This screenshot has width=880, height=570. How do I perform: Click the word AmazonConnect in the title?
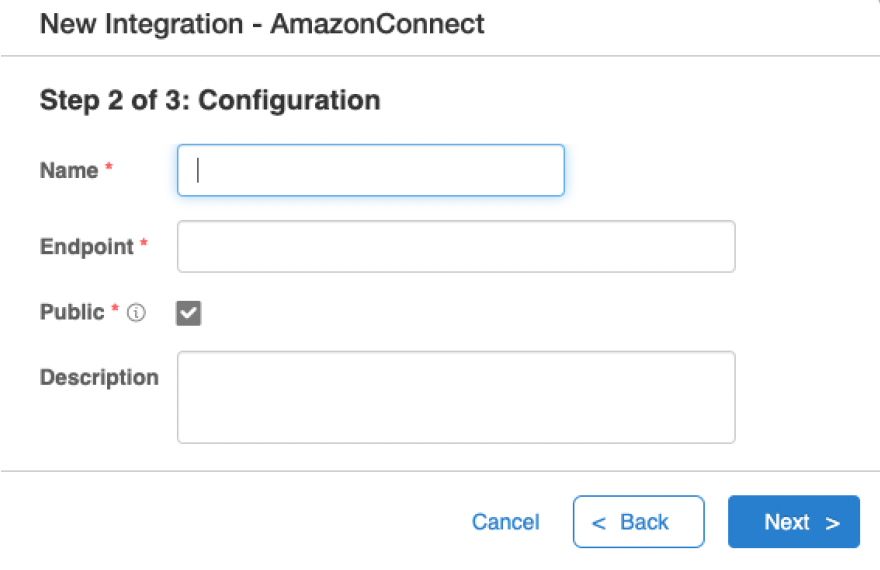tap(377, 24)
